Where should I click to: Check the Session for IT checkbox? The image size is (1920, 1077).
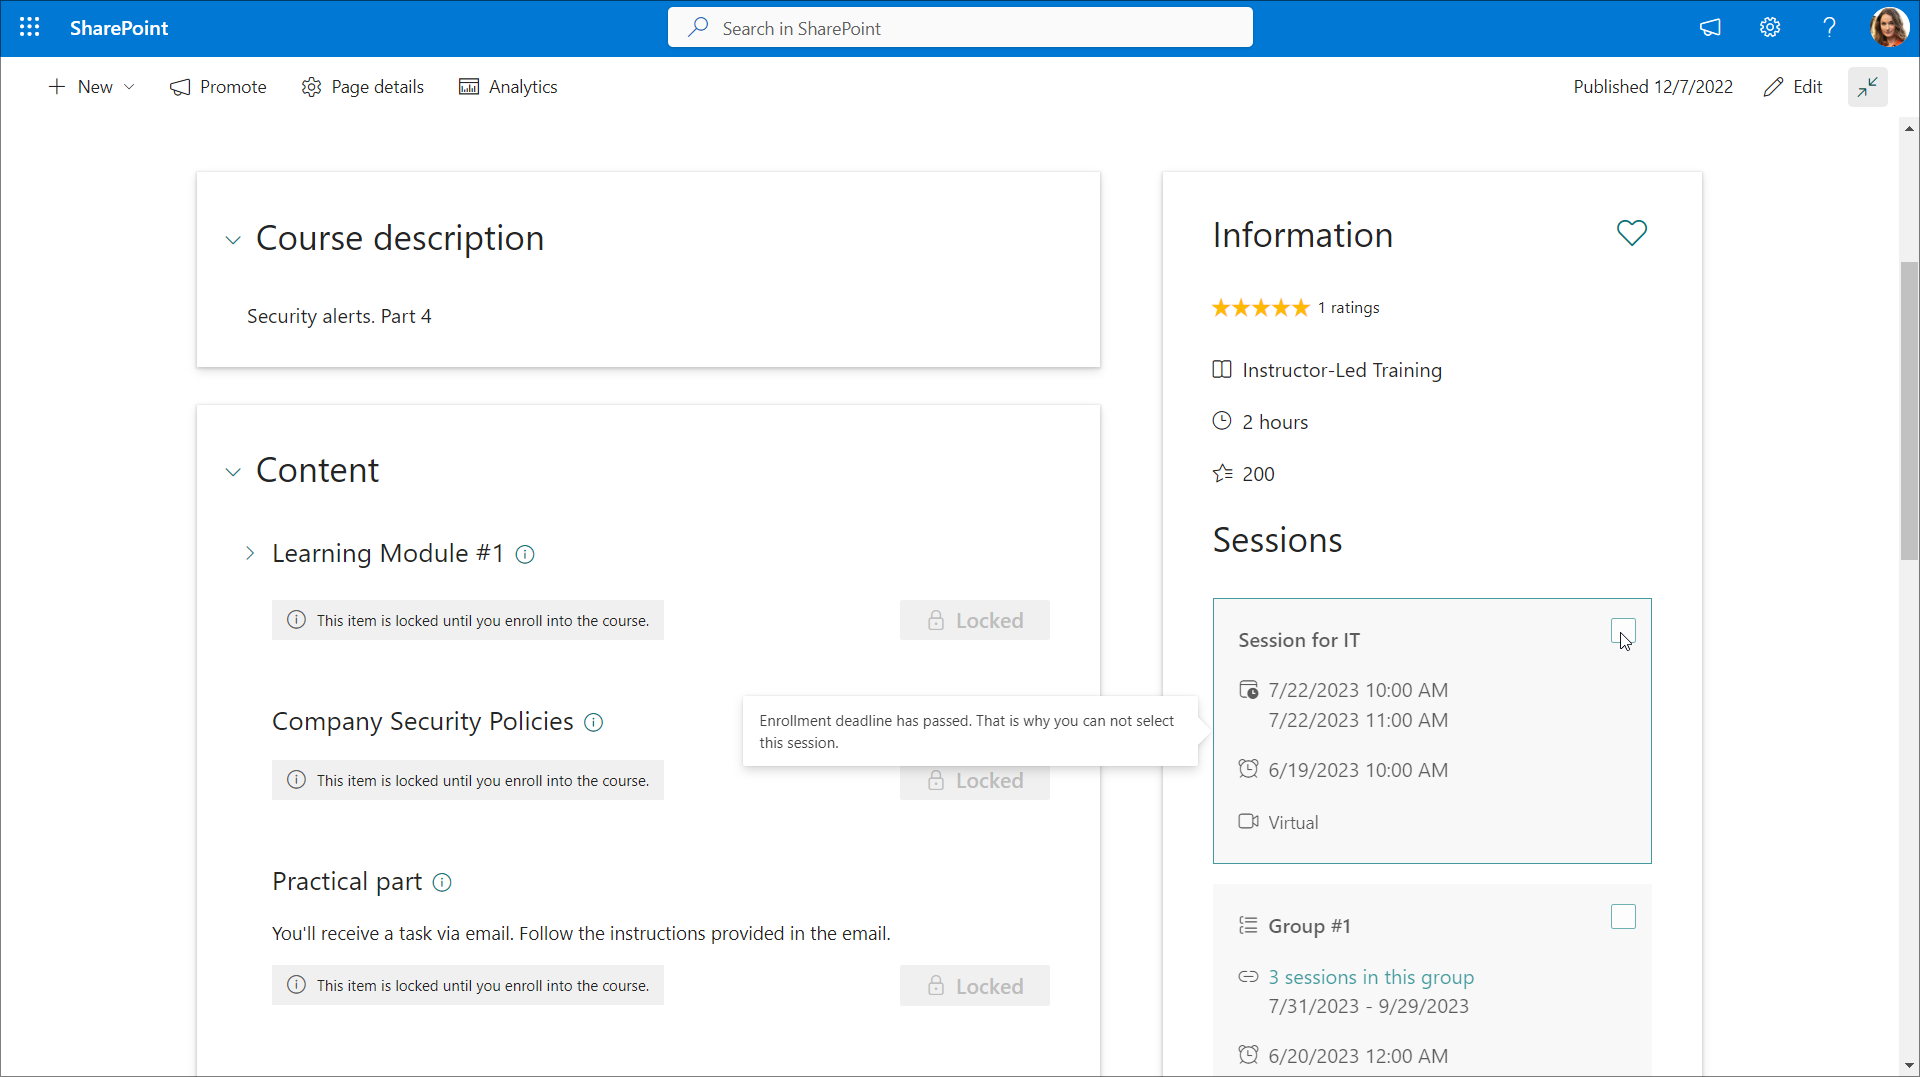tap(1622, 631)
